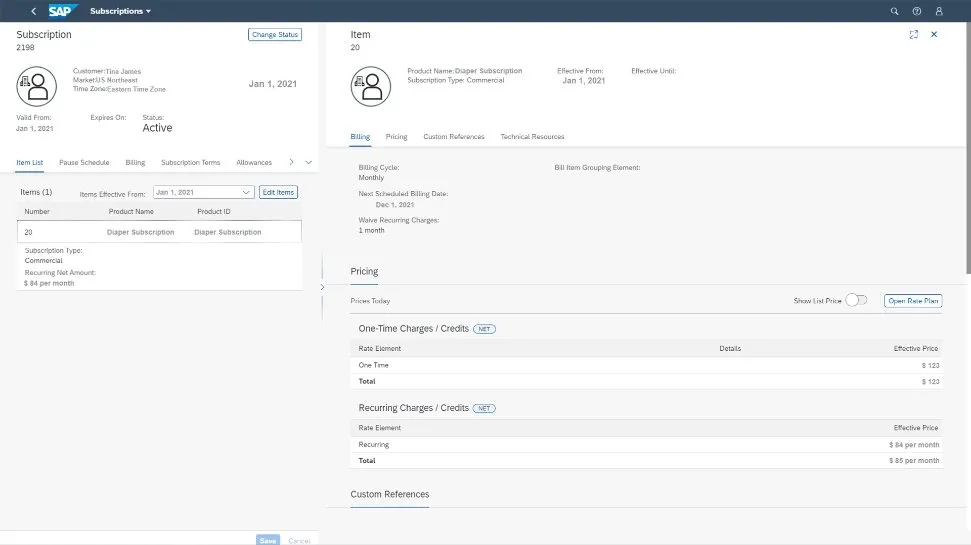Click Diaper Subscription in Product ID column
Screen dimensions: 971x545
tap(228, 232)
